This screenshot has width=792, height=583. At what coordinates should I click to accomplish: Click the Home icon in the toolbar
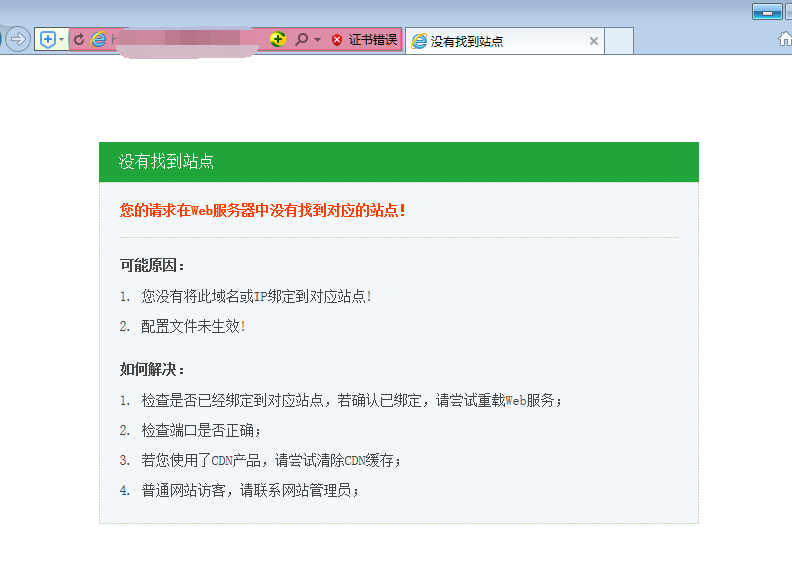tap(785, 39)
